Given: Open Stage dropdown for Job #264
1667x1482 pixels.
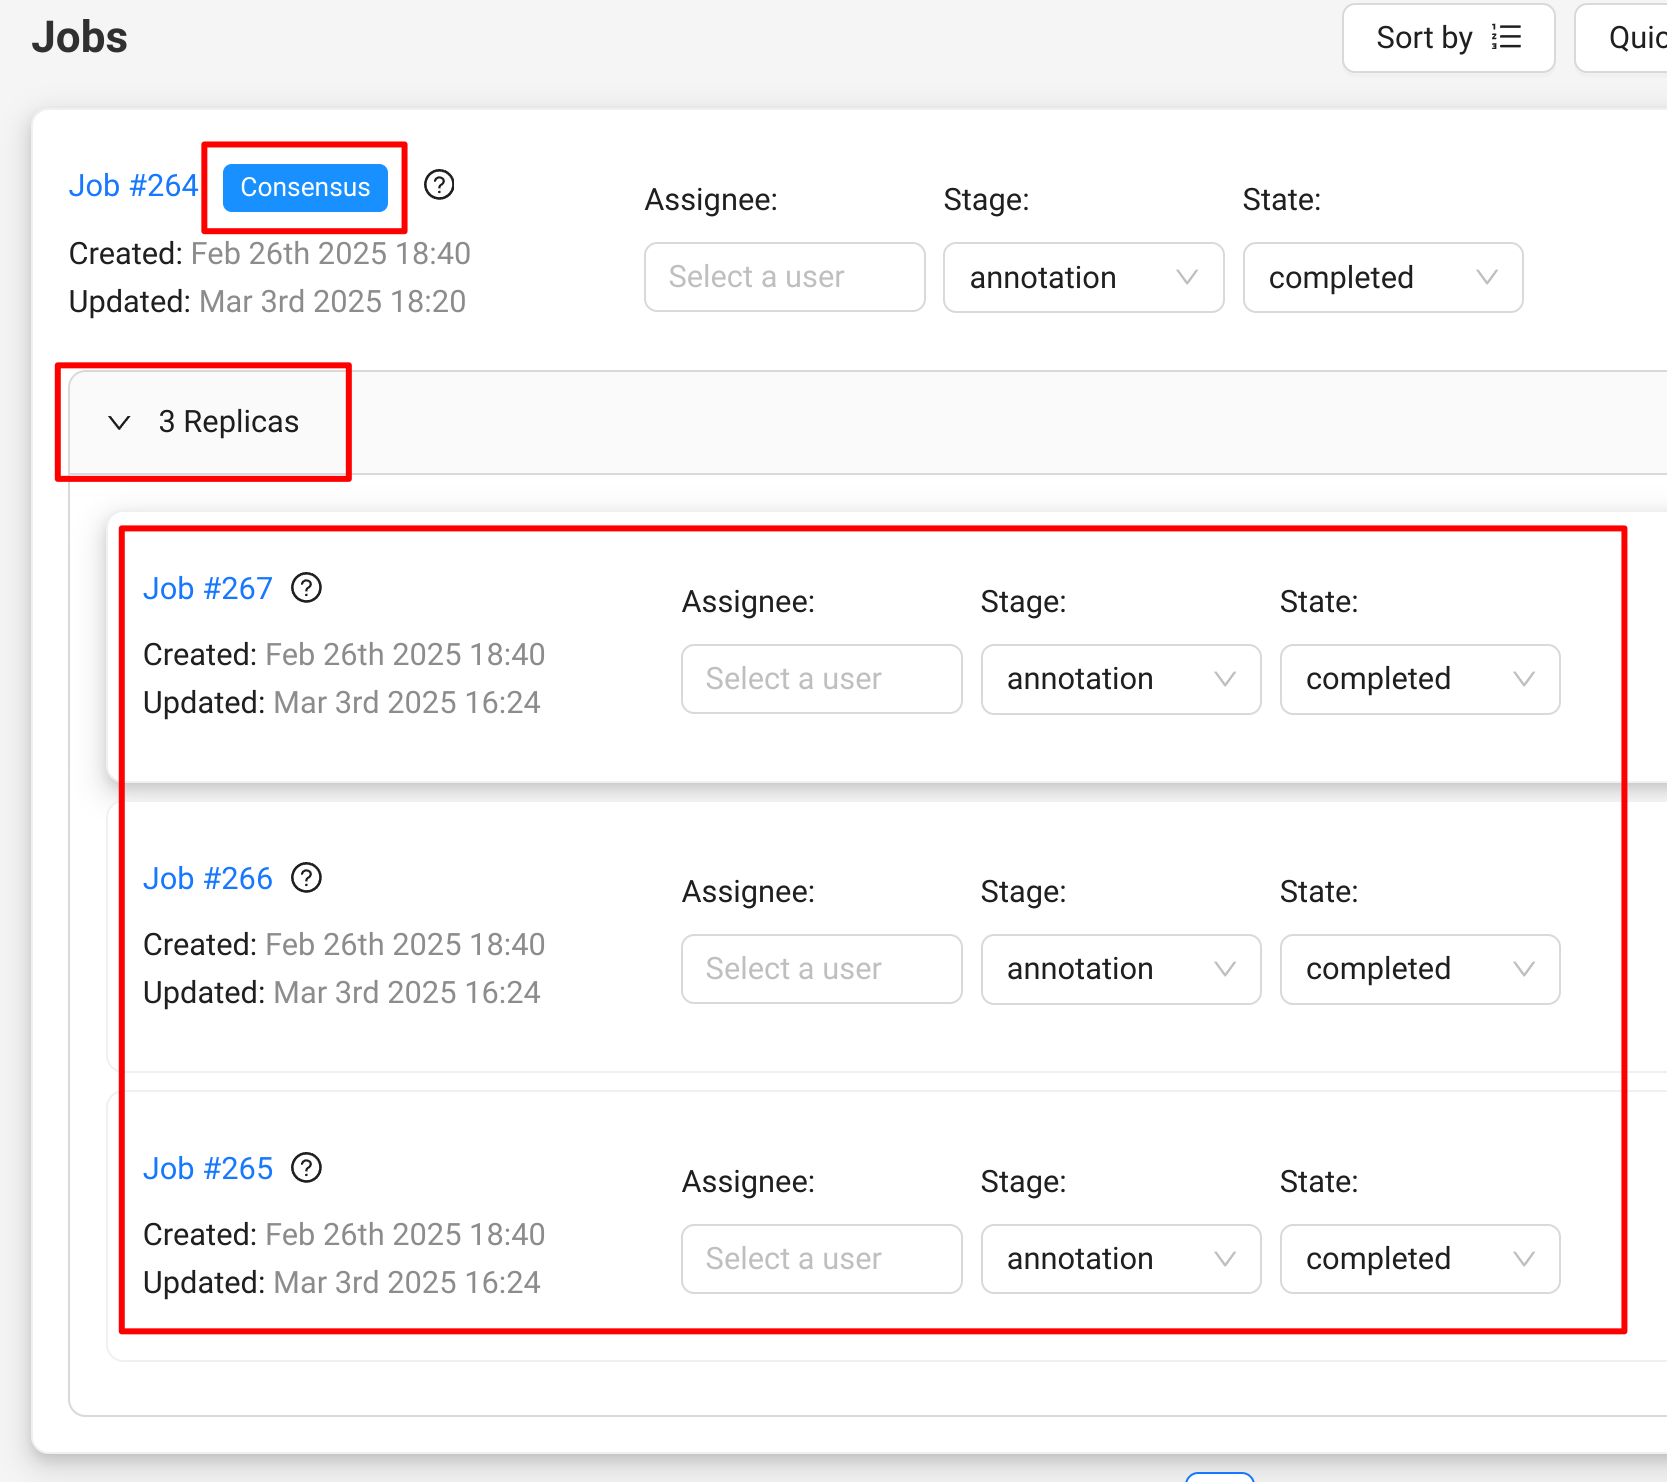Looking at the screenshot, I should (x=1083, y=278).
